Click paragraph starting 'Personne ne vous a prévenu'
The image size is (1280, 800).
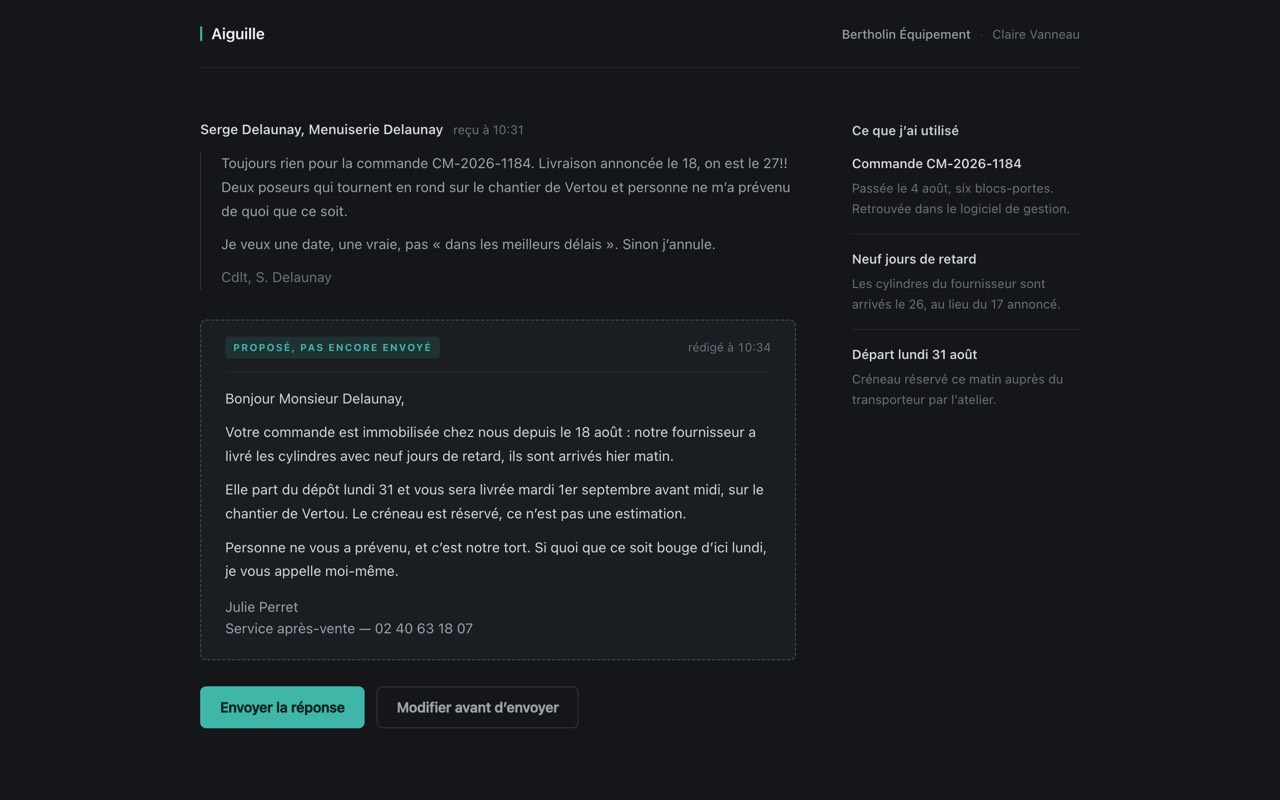click(497, 559)
